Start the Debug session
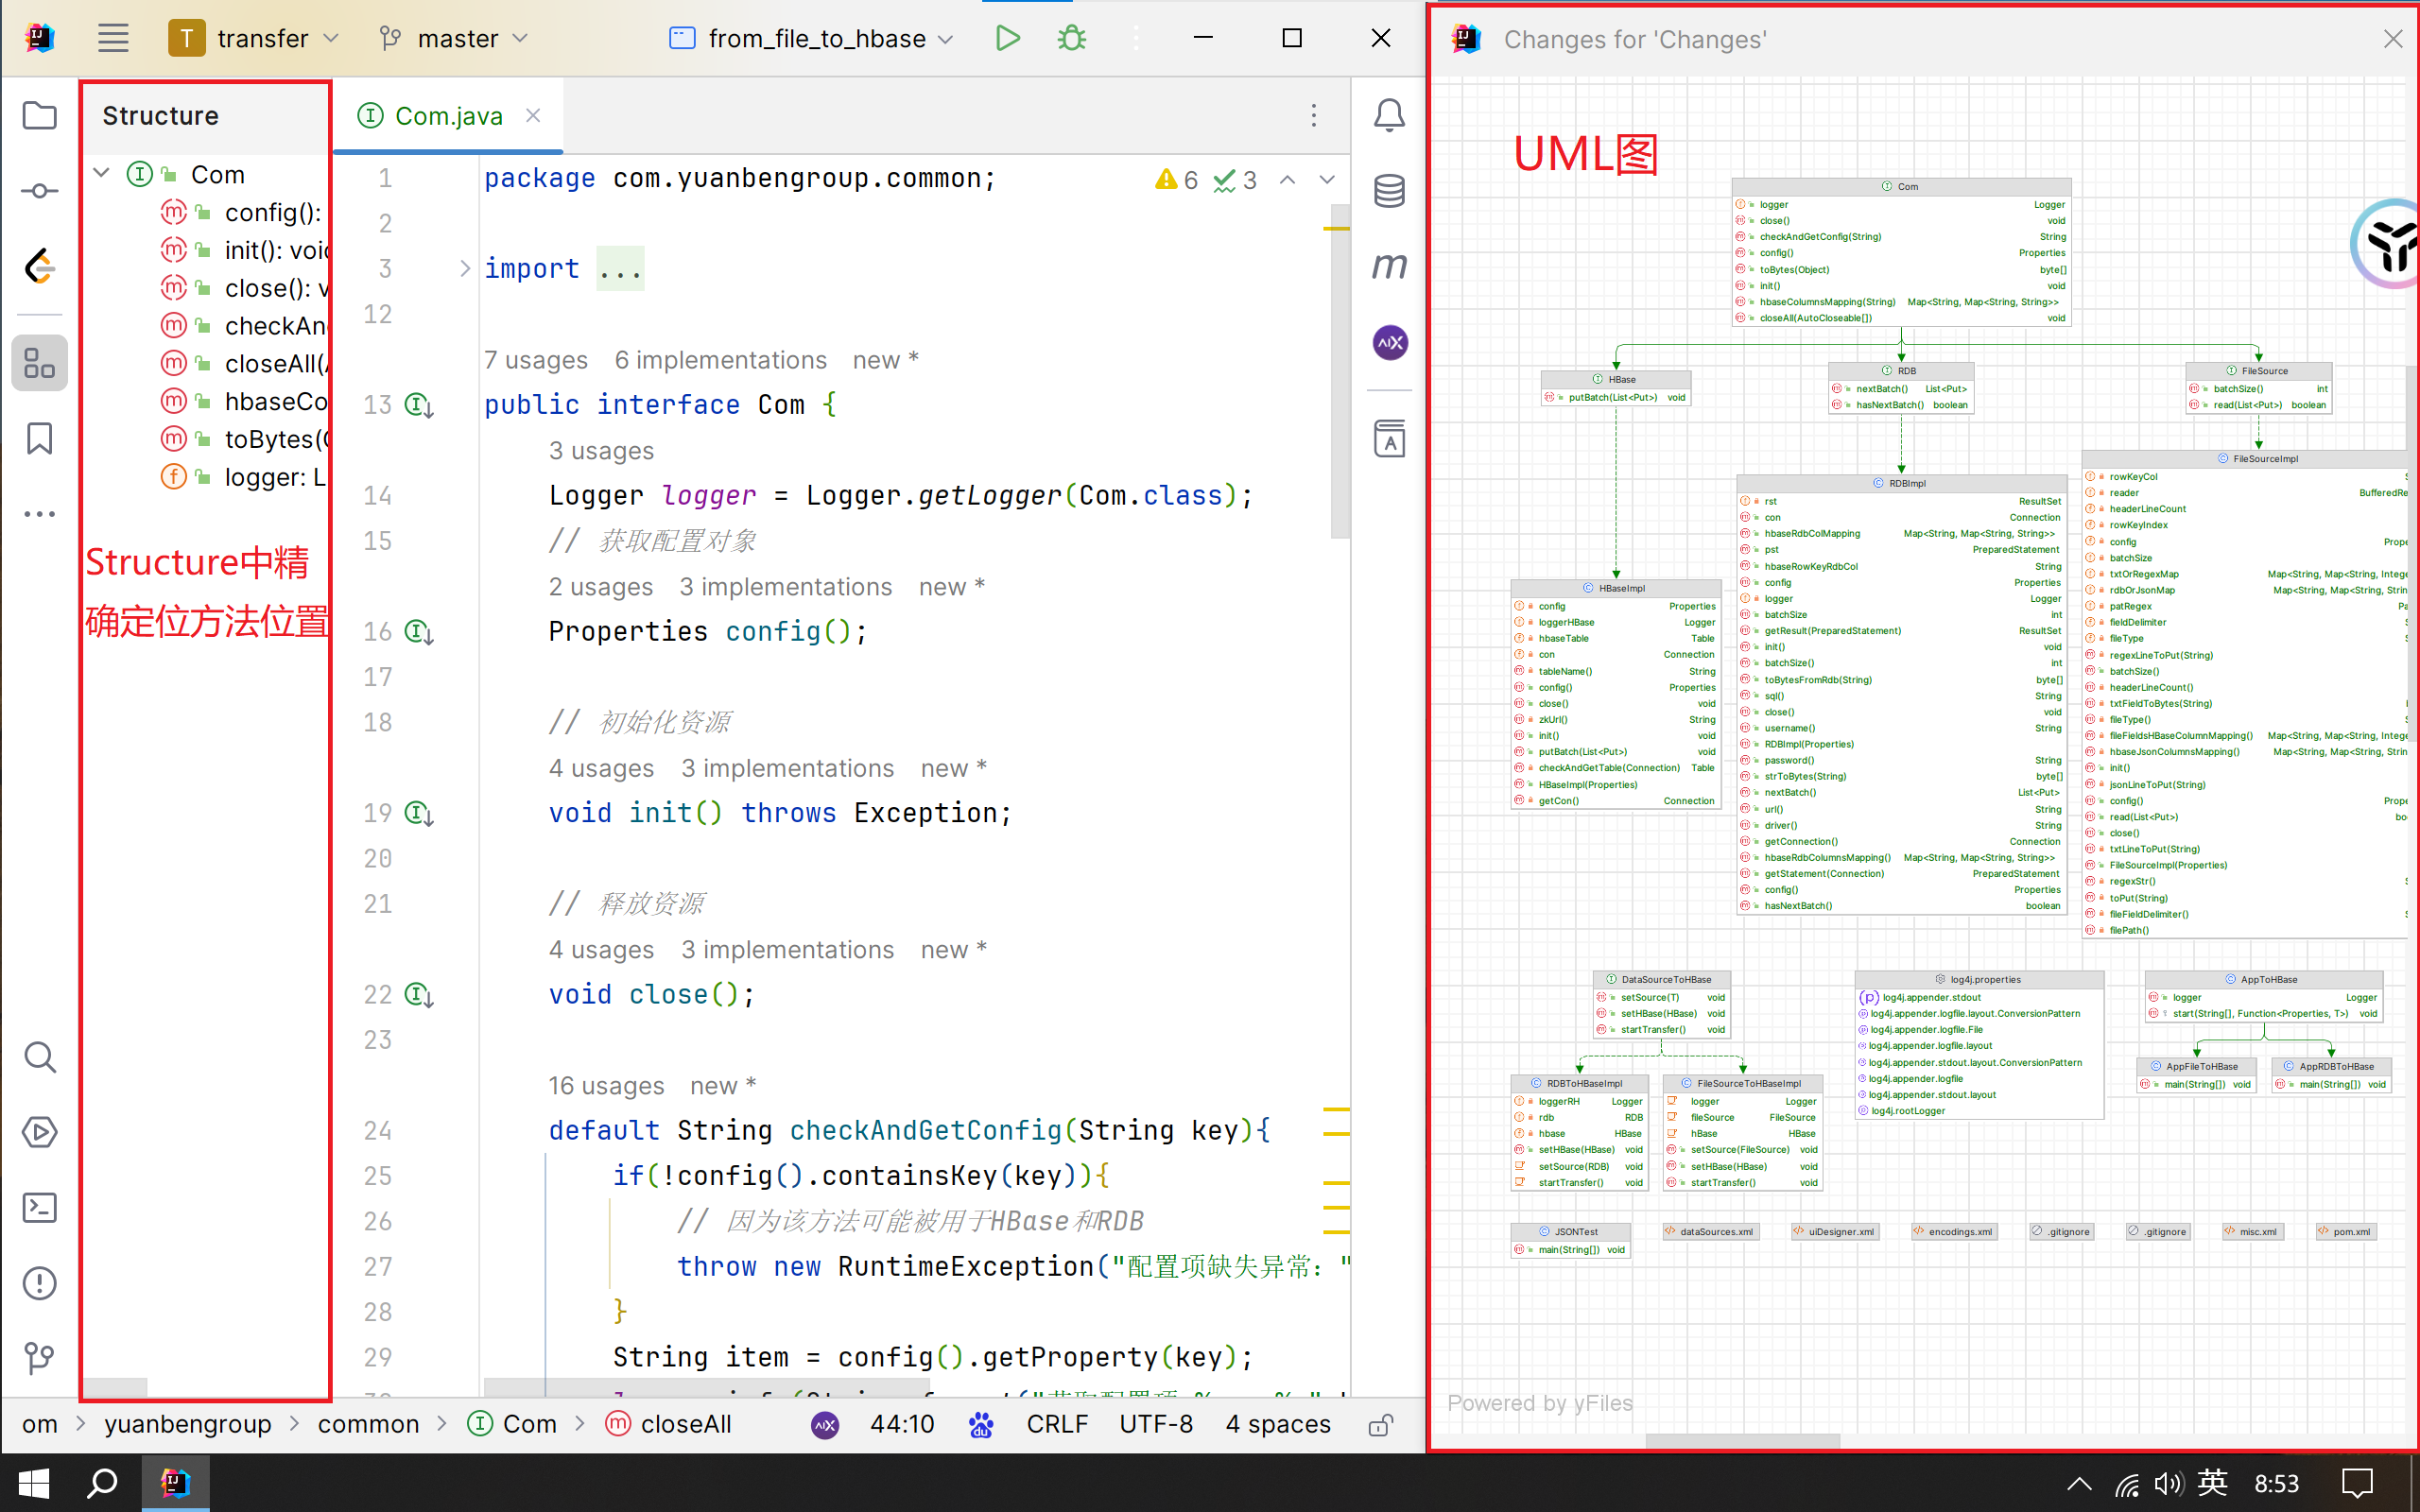Image resolution: width=2420 pixels, height=1512 pixels. click(1071, 38)
